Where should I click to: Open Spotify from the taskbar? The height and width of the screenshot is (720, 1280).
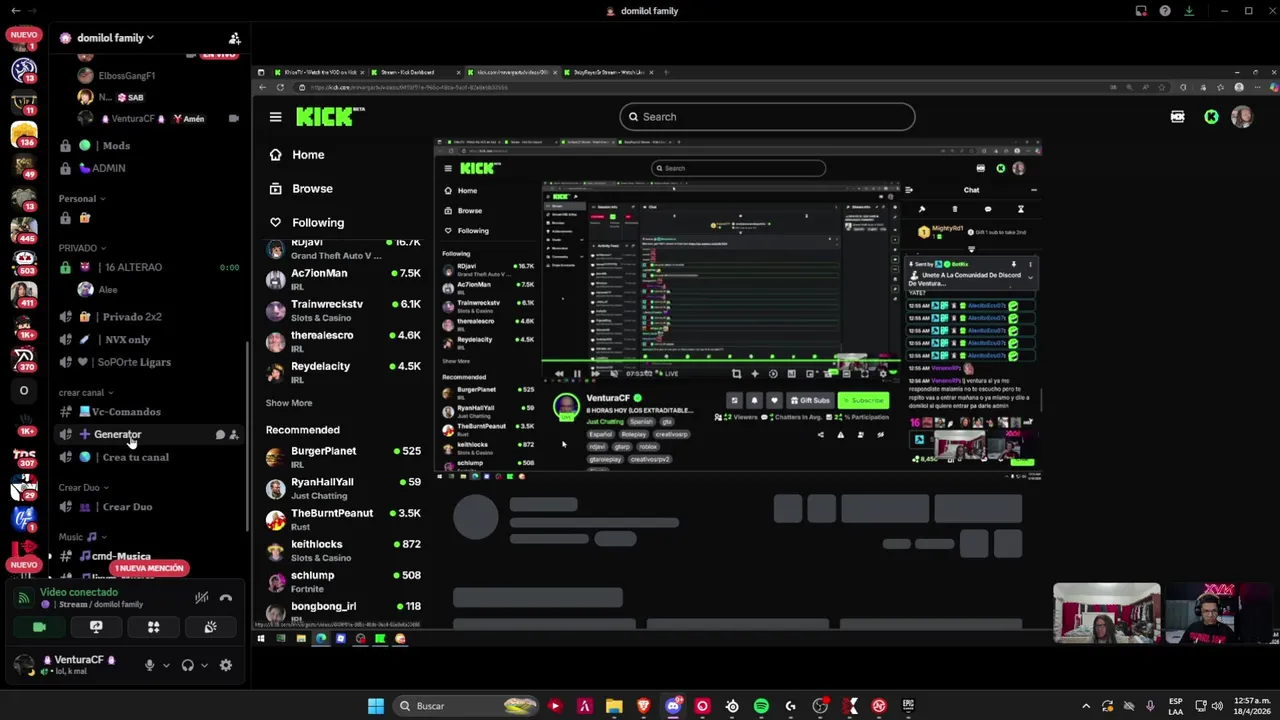(x=761, y=706)
